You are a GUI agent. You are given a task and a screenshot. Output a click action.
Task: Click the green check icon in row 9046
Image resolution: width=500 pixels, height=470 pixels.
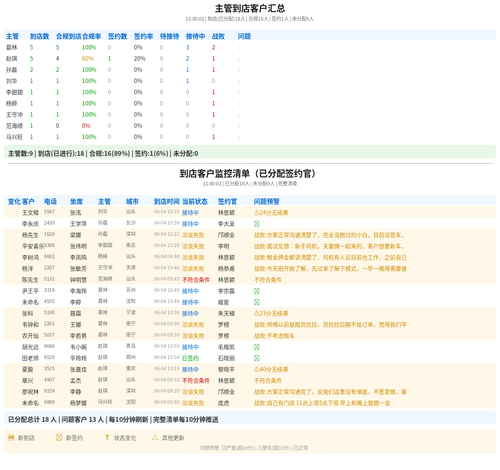pos(257,347)
